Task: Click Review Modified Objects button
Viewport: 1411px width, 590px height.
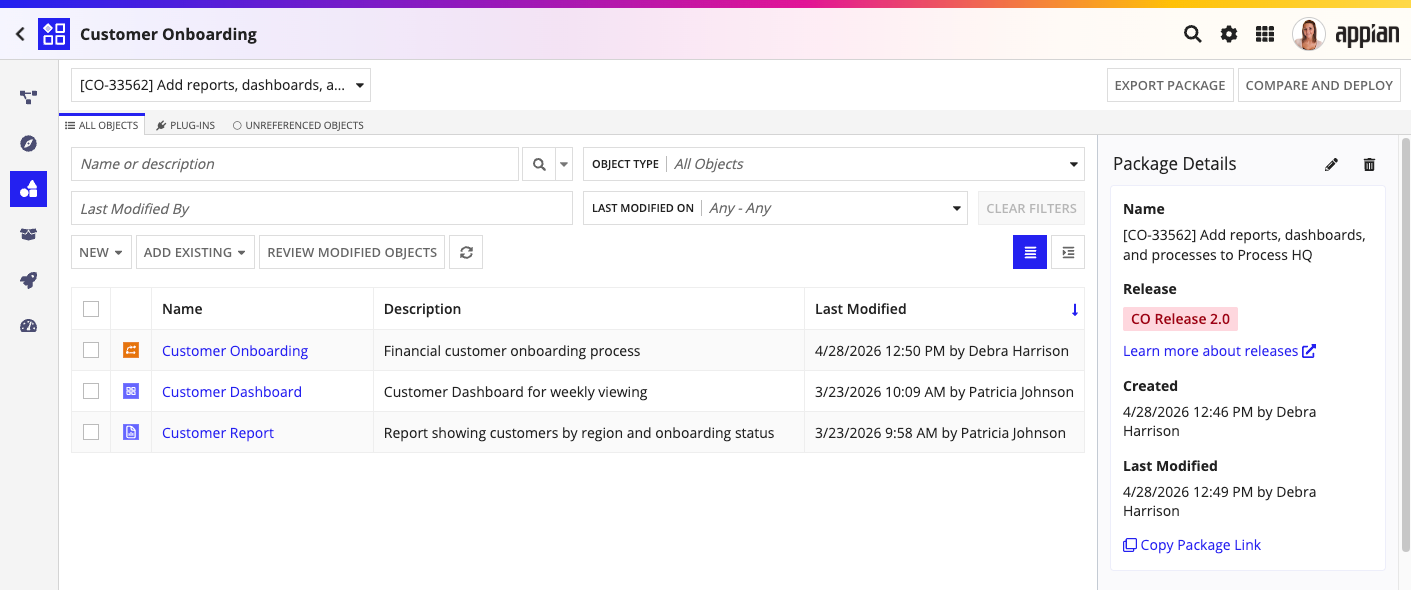Action: pyautogui.click(x=352, y=252)
